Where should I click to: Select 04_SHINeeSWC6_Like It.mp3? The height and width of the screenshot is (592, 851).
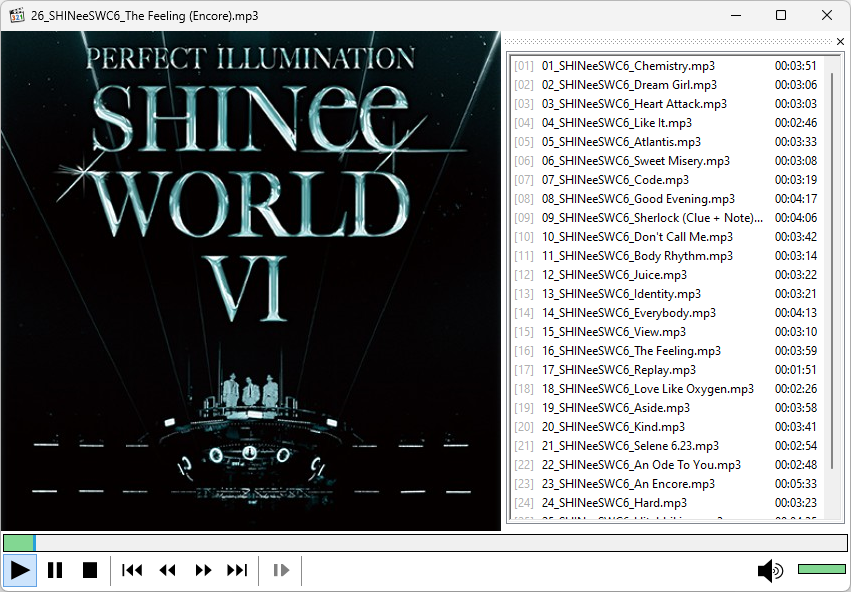667,123
